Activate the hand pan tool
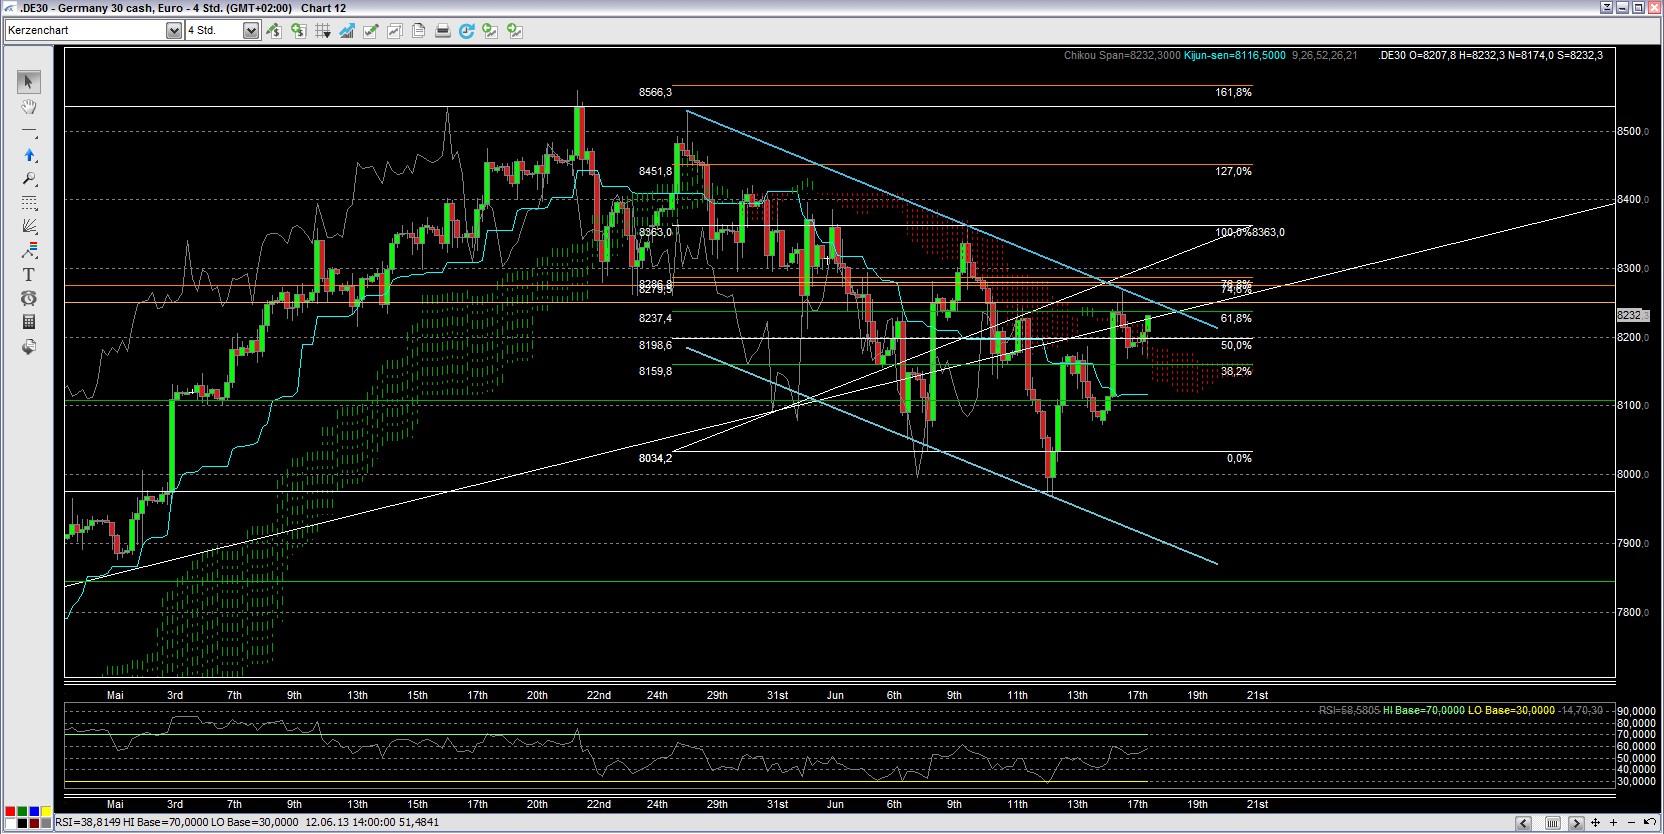 coord(29,106)
